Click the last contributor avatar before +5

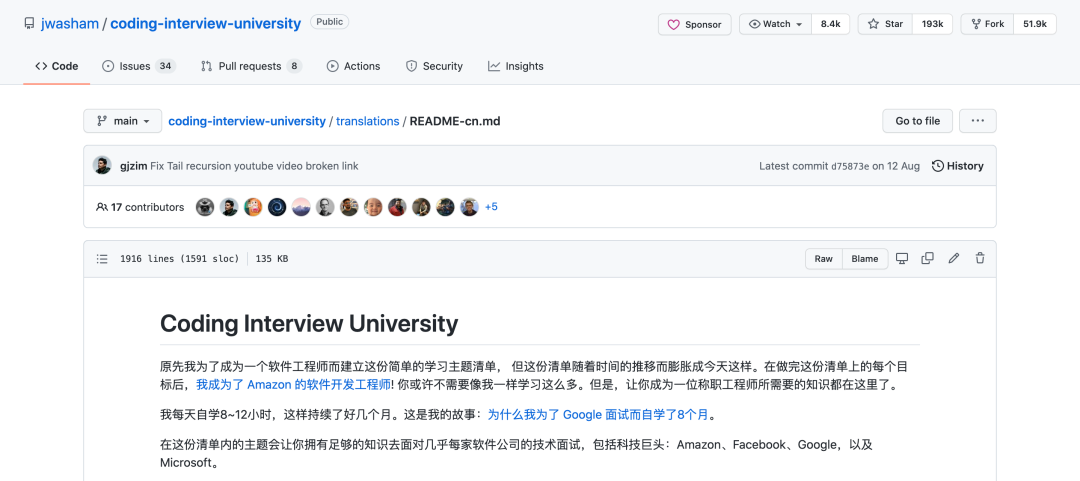click(x=469, y=207)
